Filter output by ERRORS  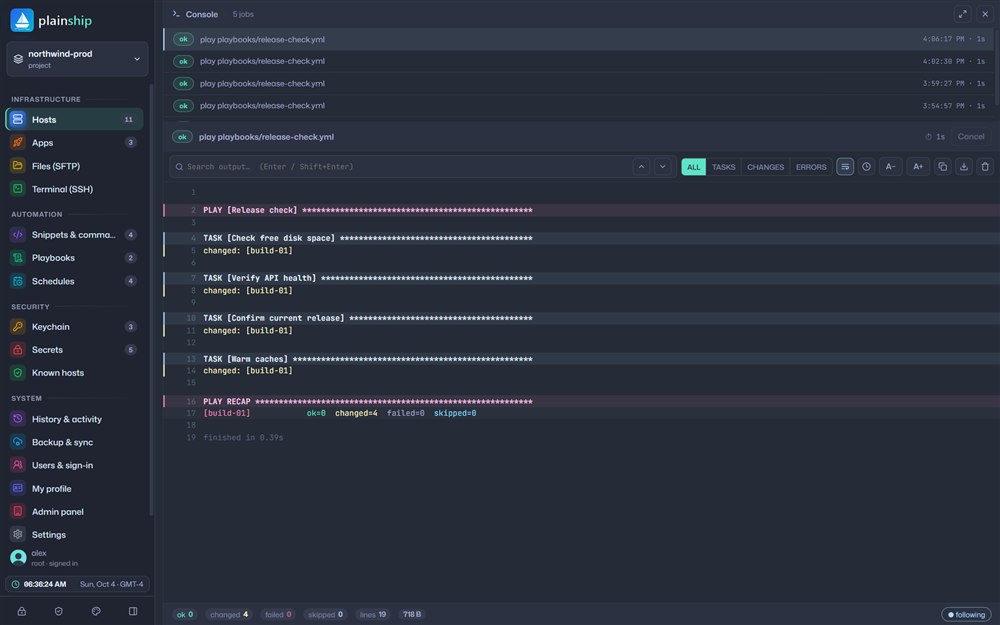click(811, 166)
